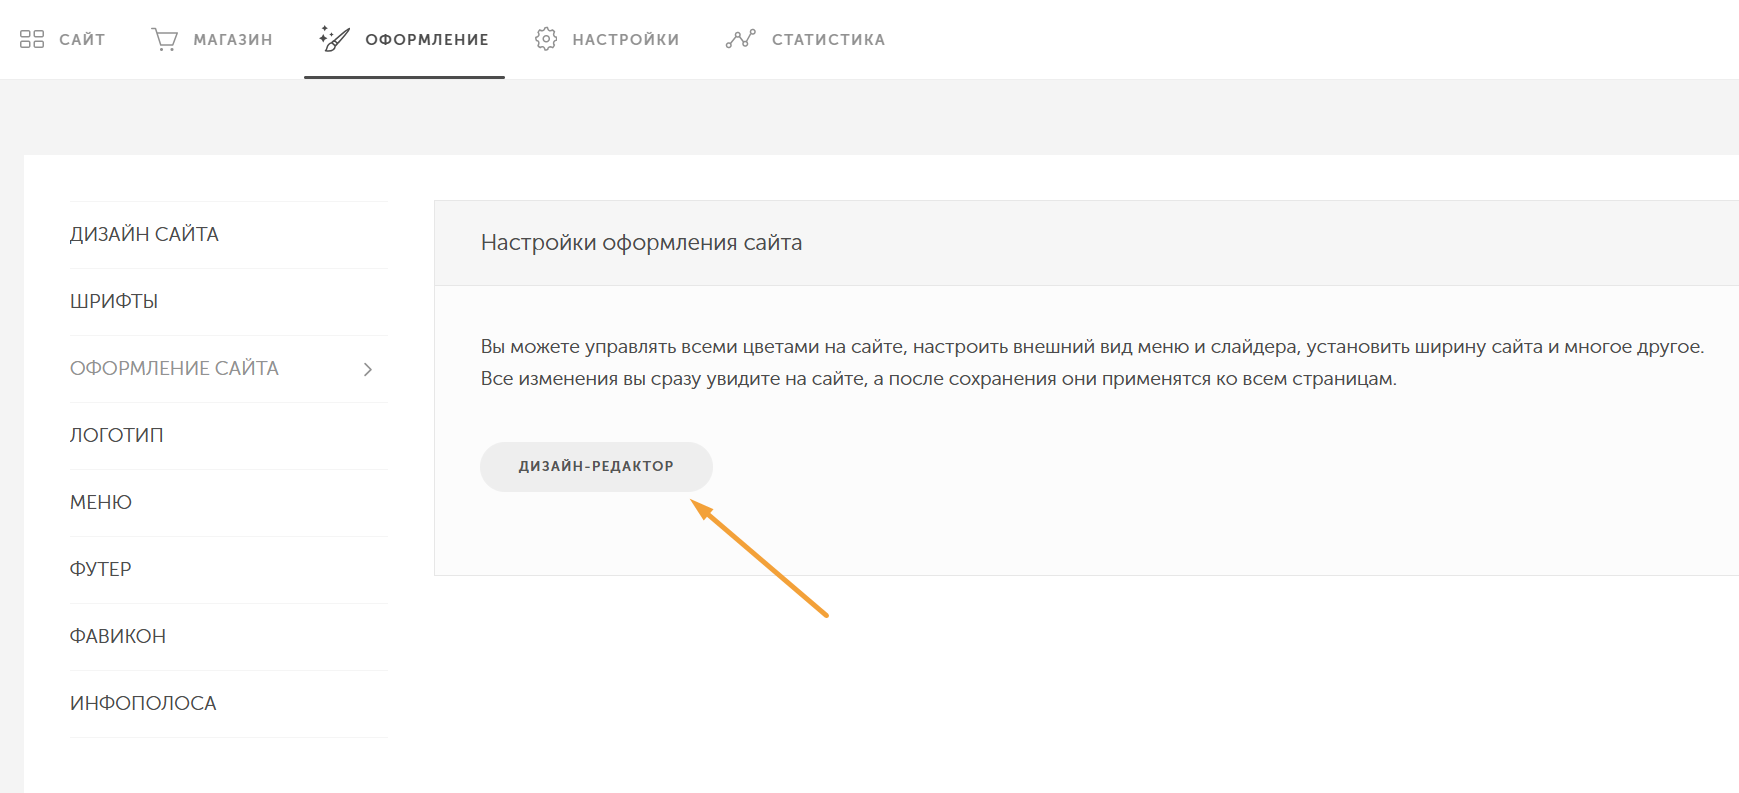Go to the Настройки tab label

(626, 40)
